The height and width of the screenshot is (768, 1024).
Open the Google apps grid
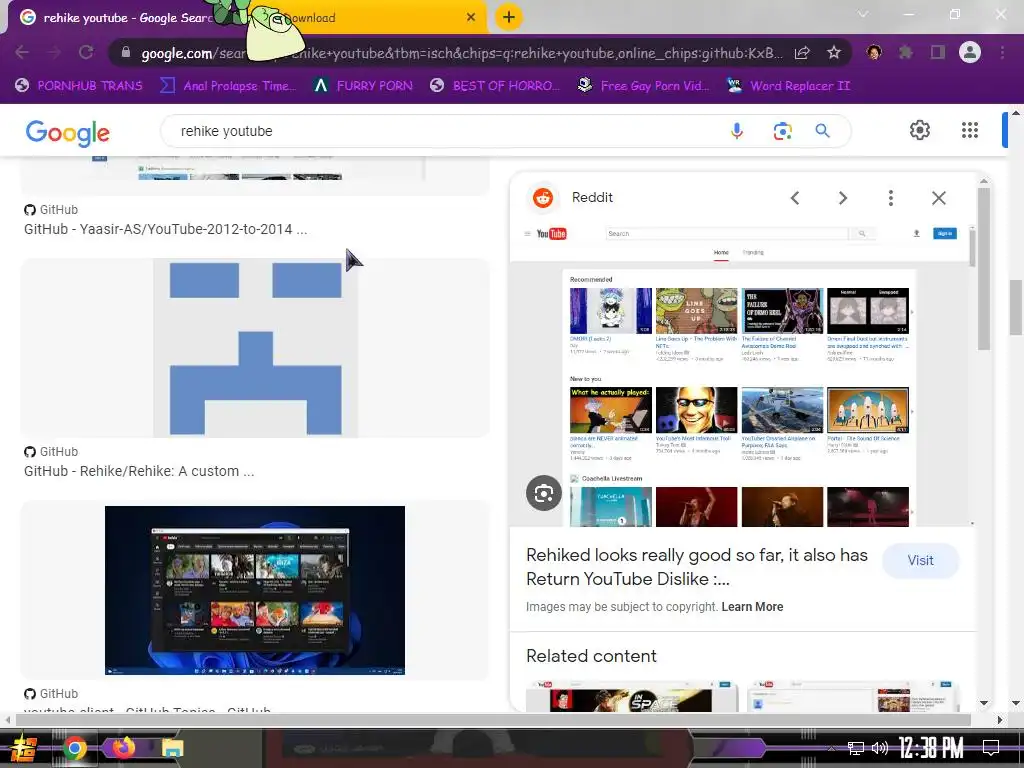point(970,130)
